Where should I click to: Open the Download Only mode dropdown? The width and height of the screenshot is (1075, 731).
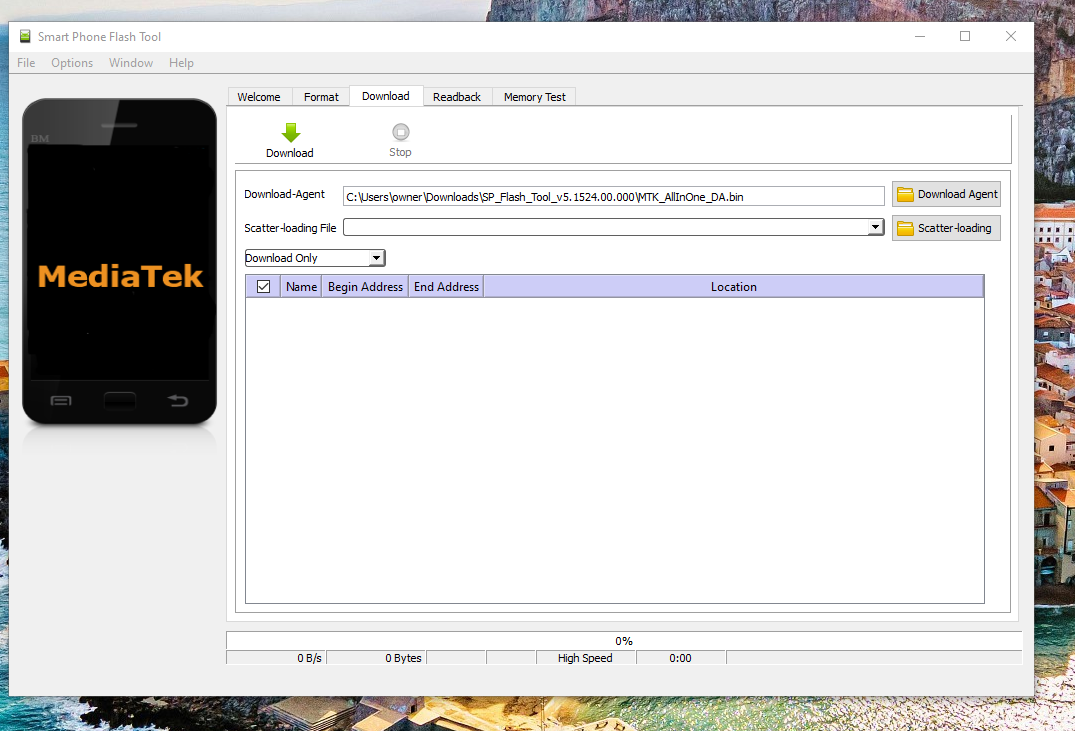click(x=315, y=258)
